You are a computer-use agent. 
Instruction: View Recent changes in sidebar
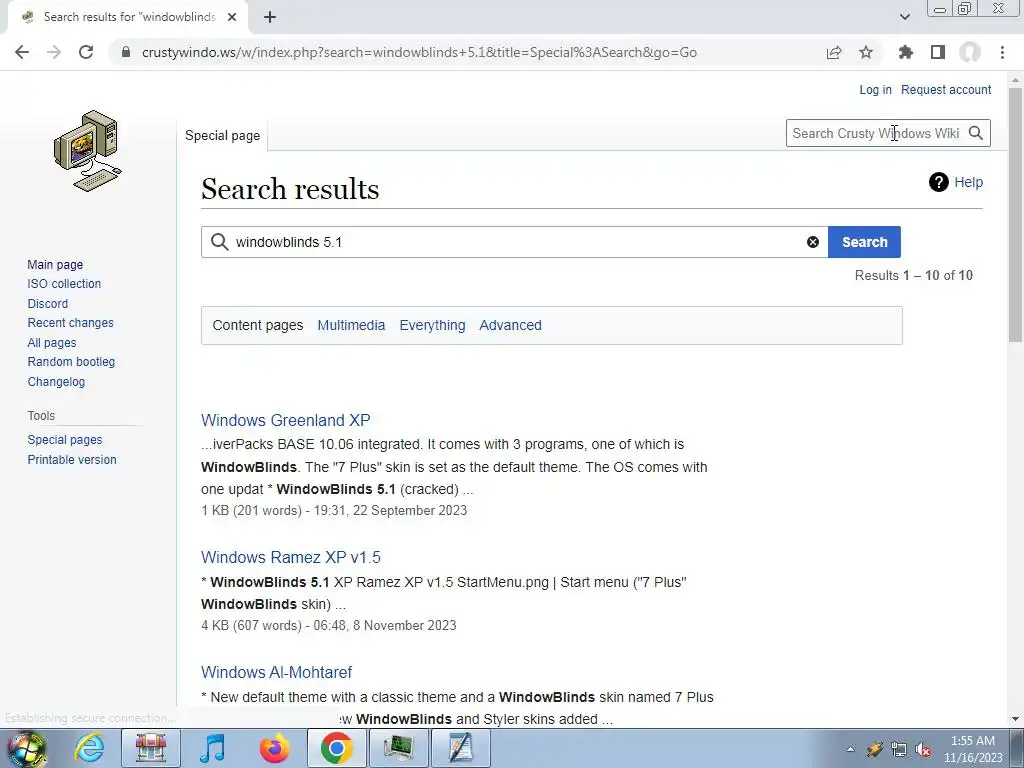71,323
